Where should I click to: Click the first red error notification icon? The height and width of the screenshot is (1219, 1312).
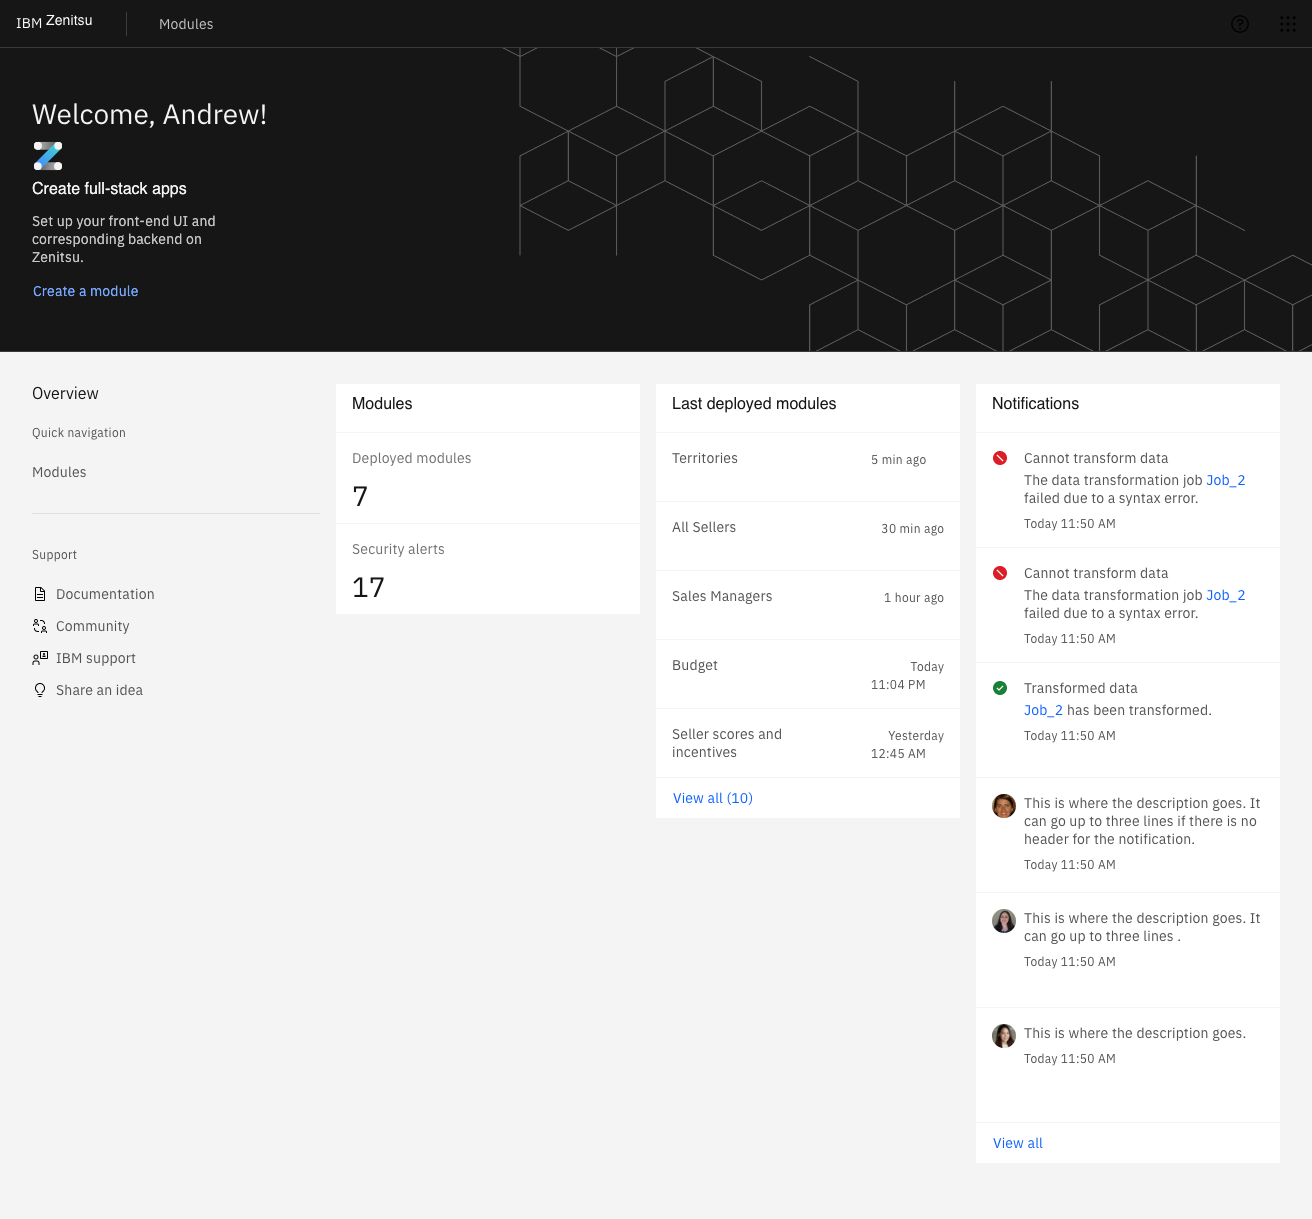click(x=1000, y=458)
